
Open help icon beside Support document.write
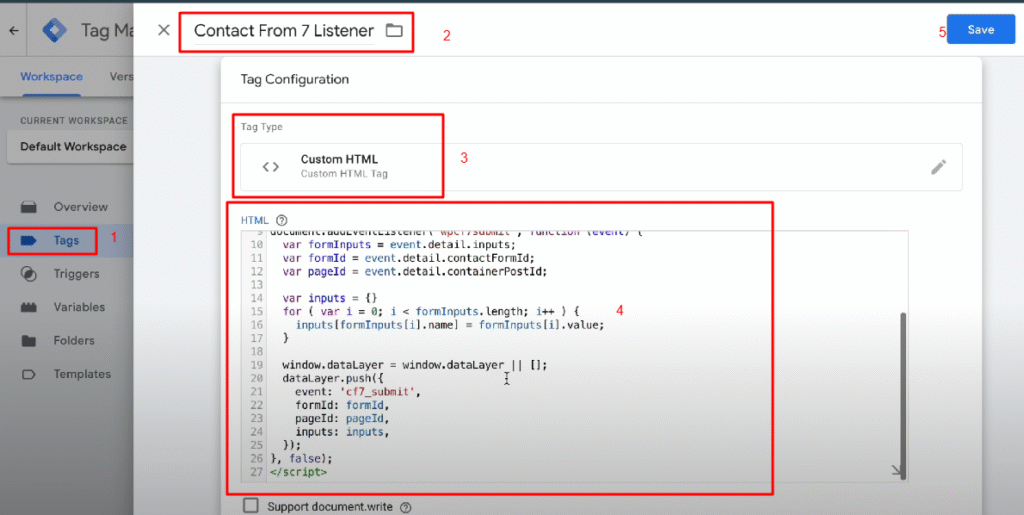click(x=406, y=507)
